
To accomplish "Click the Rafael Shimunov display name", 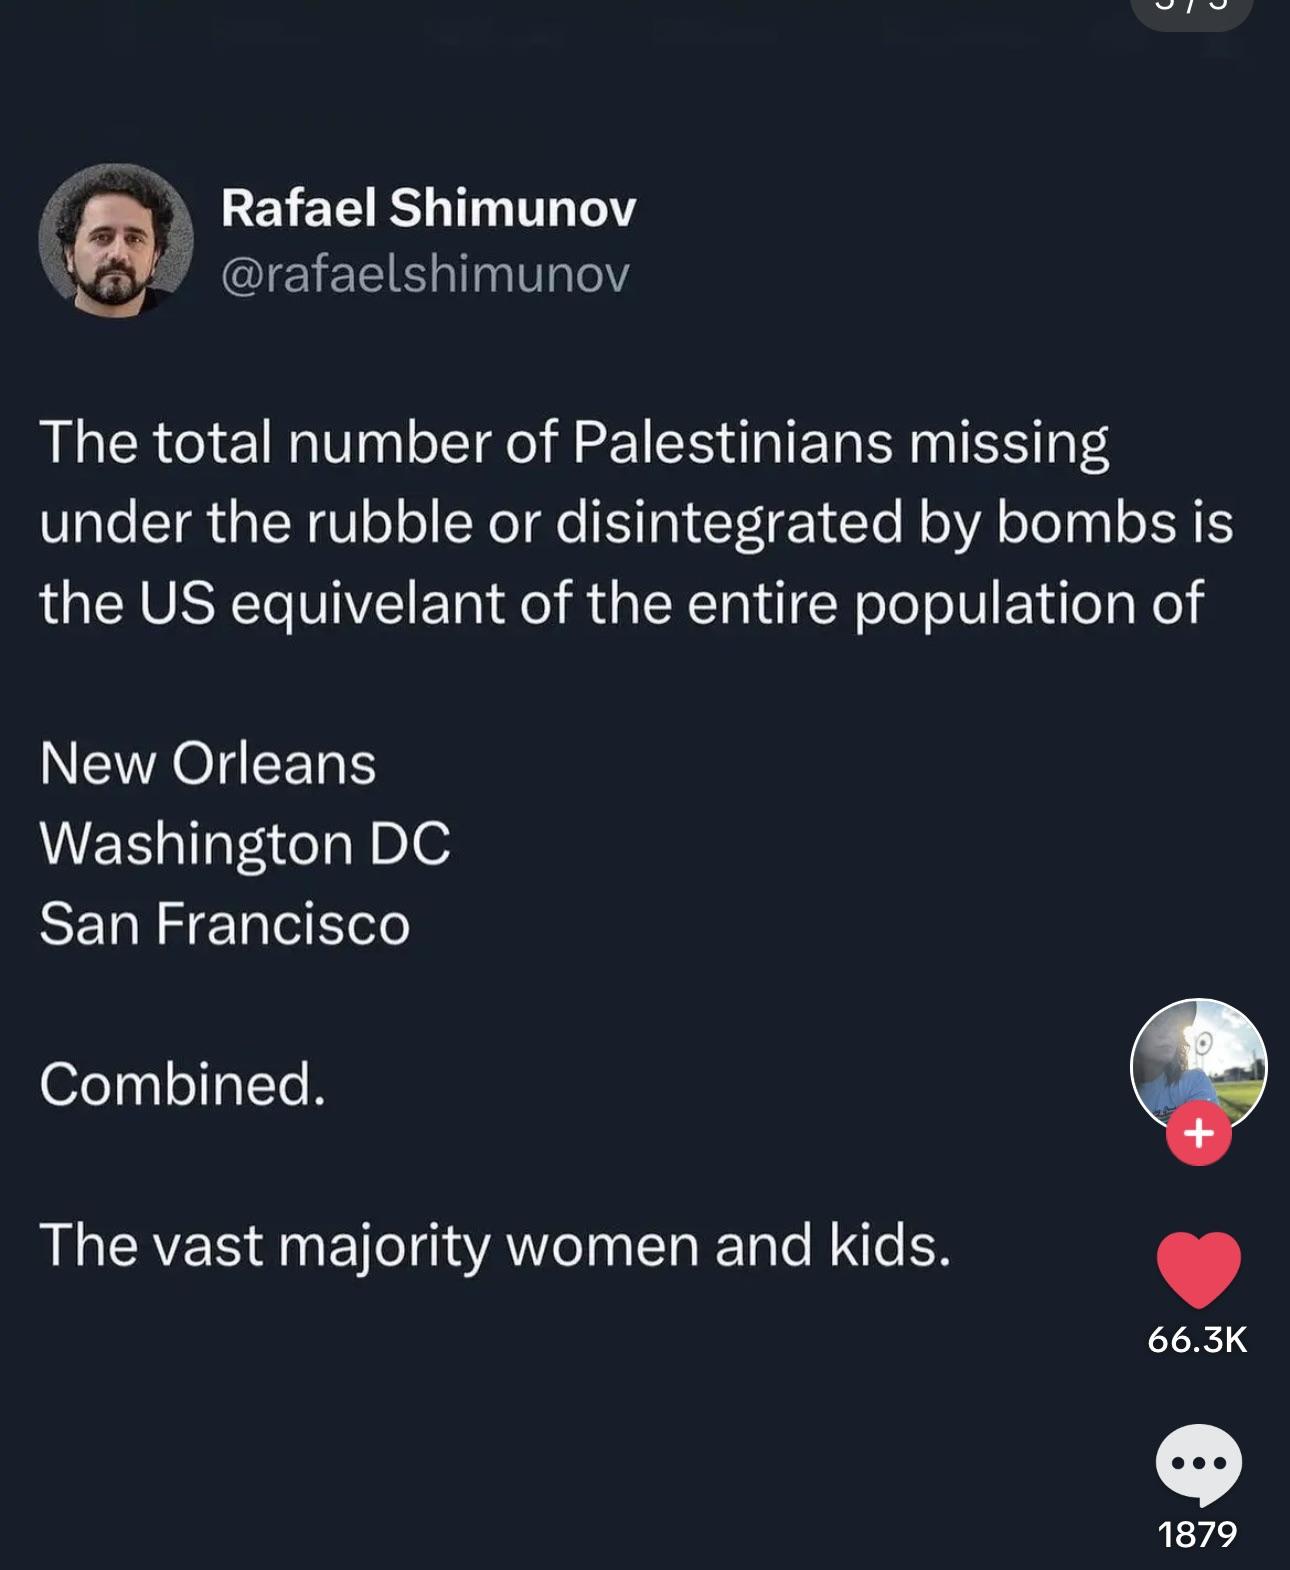I will click(x=428, y=208).
